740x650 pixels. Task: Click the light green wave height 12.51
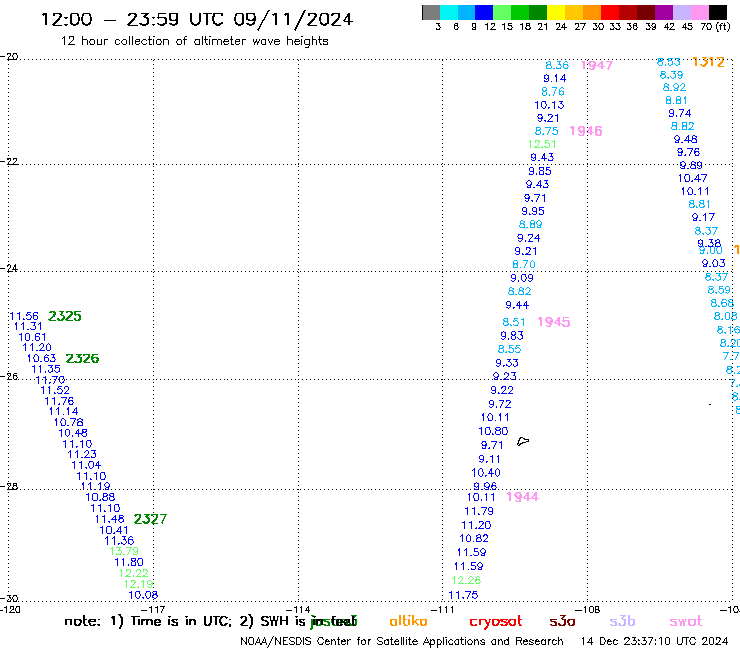pyautogui.click(x=542, y=144)
